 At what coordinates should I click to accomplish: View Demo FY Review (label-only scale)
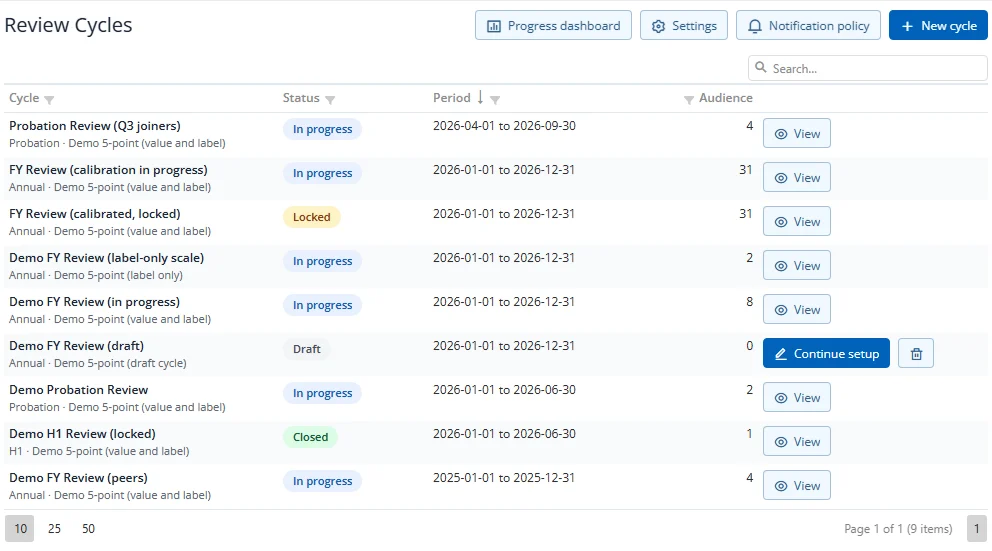797,266
